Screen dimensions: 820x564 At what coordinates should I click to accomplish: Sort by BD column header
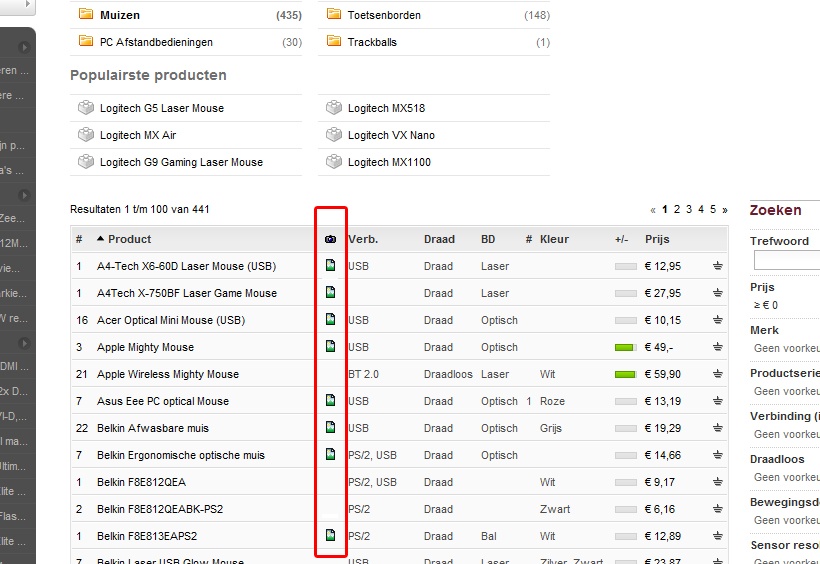488,239
